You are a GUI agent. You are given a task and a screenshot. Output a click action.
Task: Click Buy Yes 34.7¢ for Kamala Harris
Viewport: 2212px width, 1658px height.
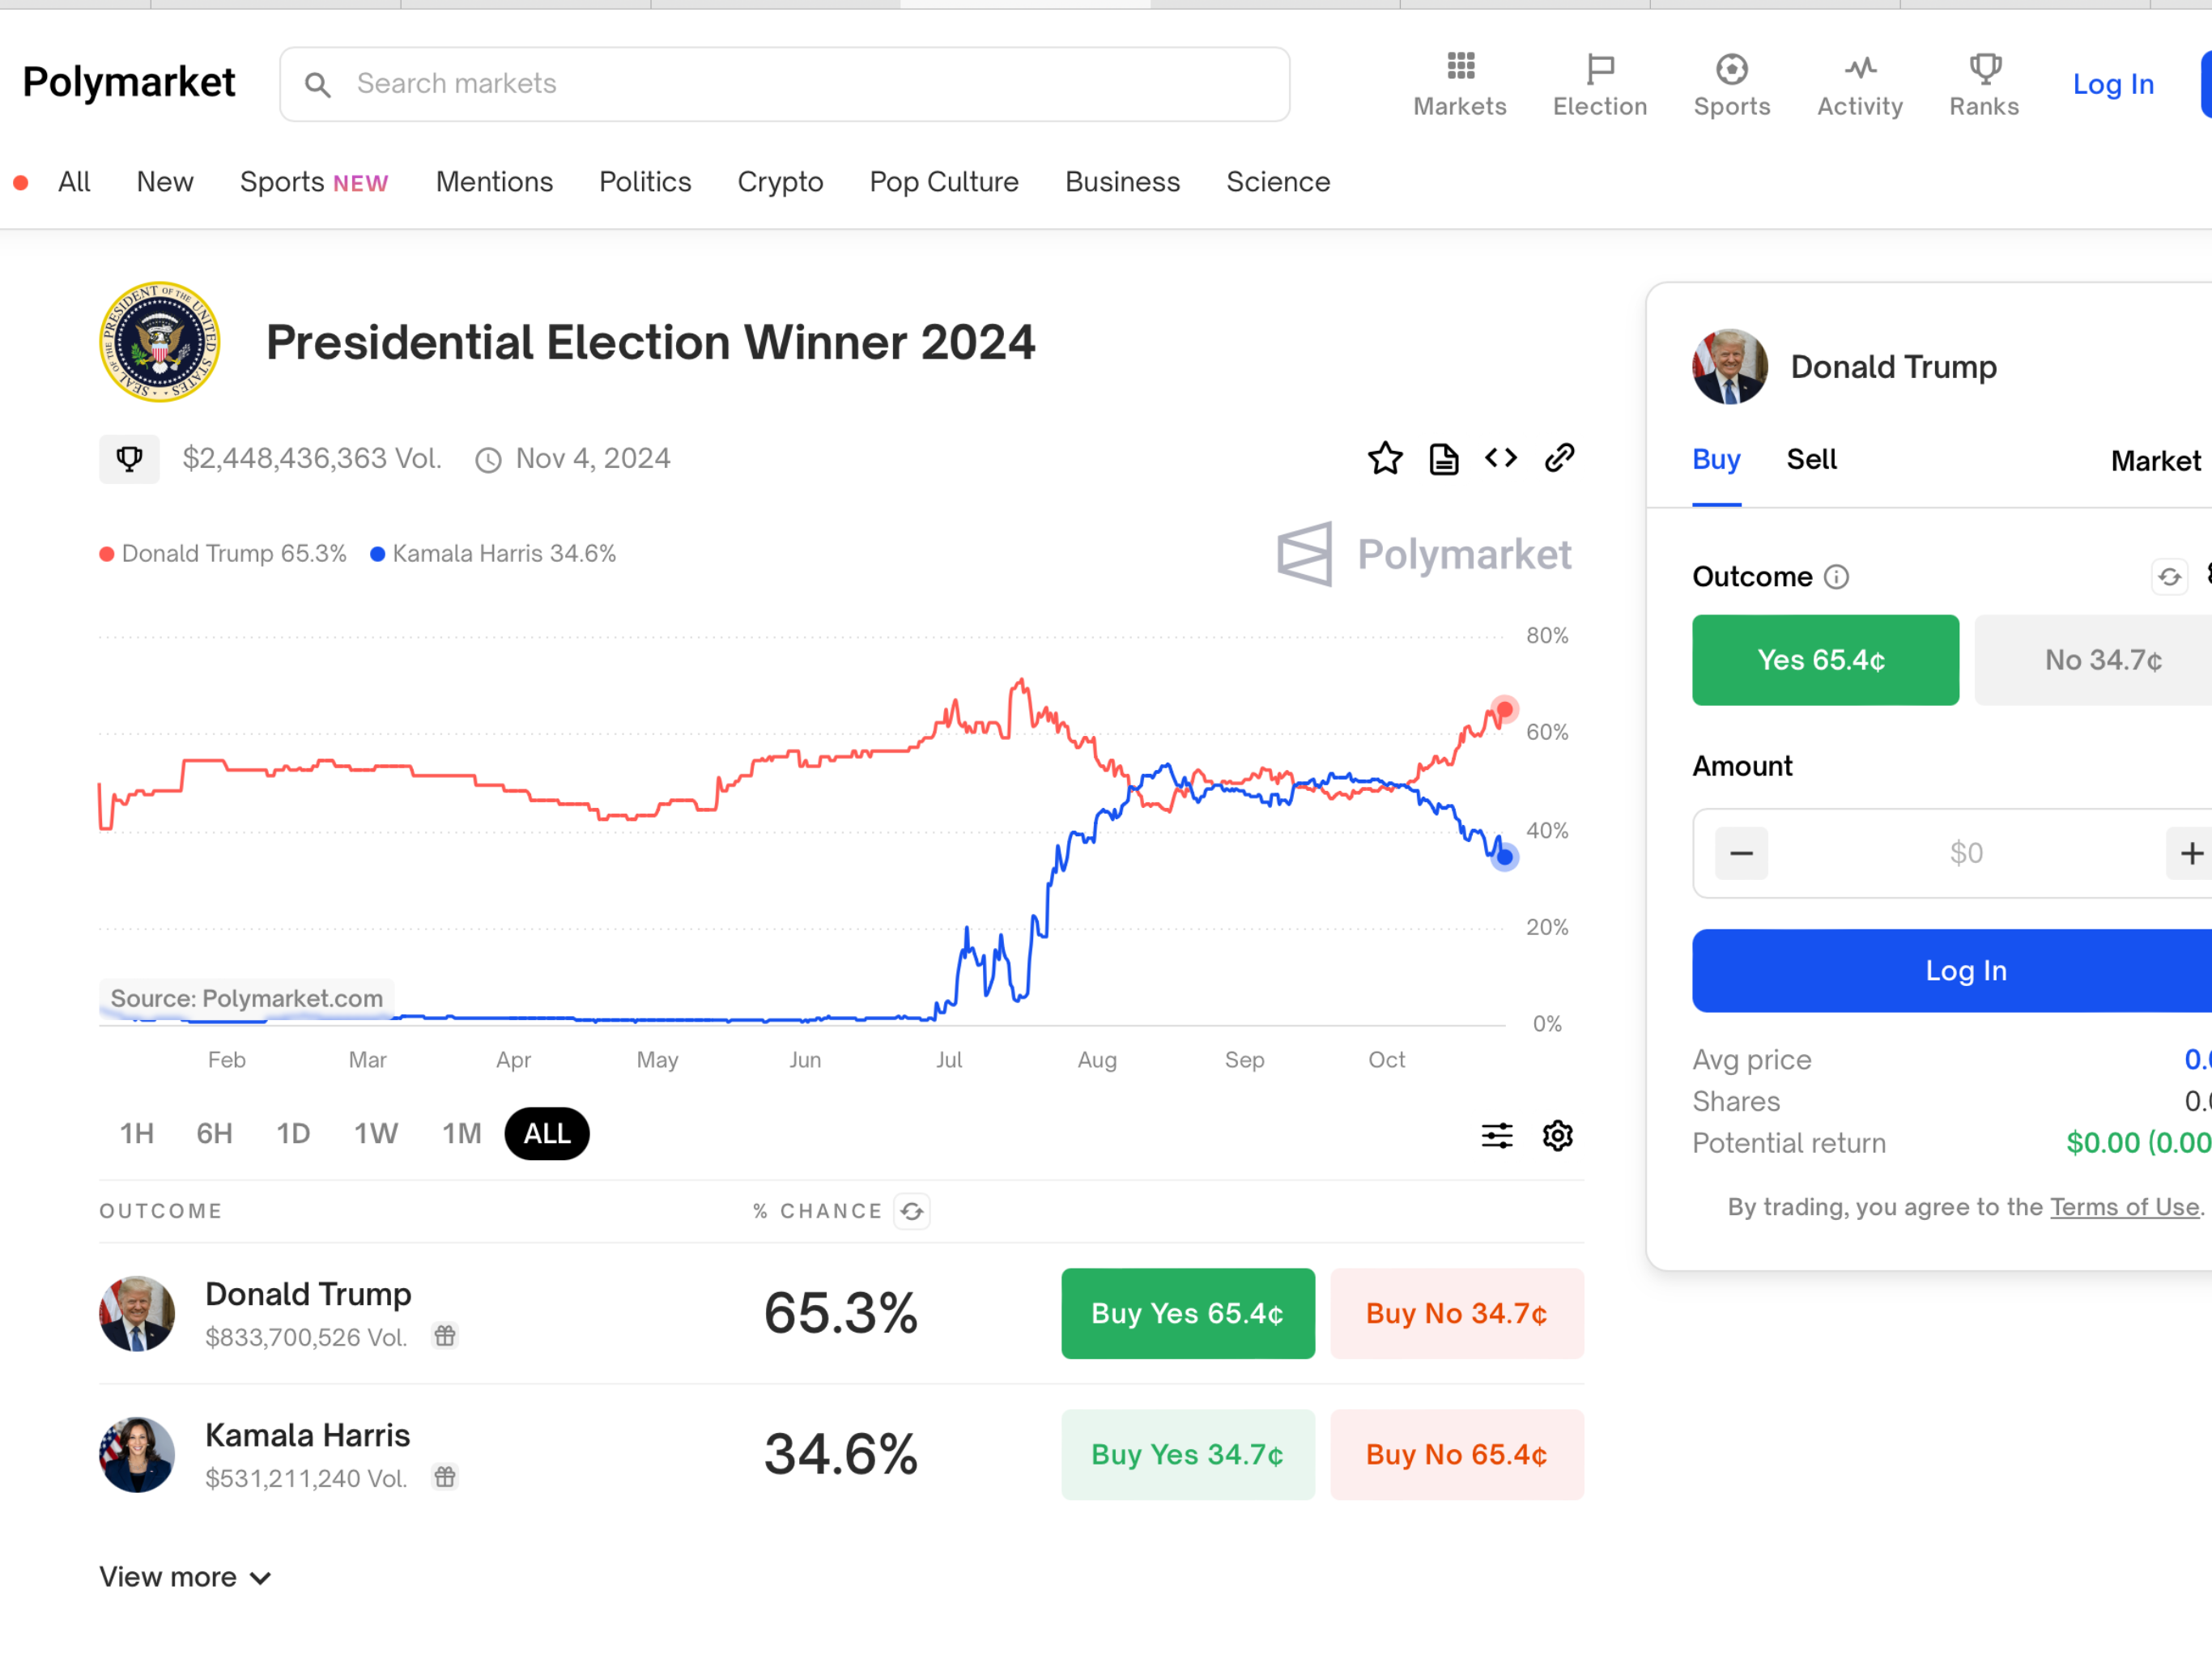[x=1187, y=1454]
